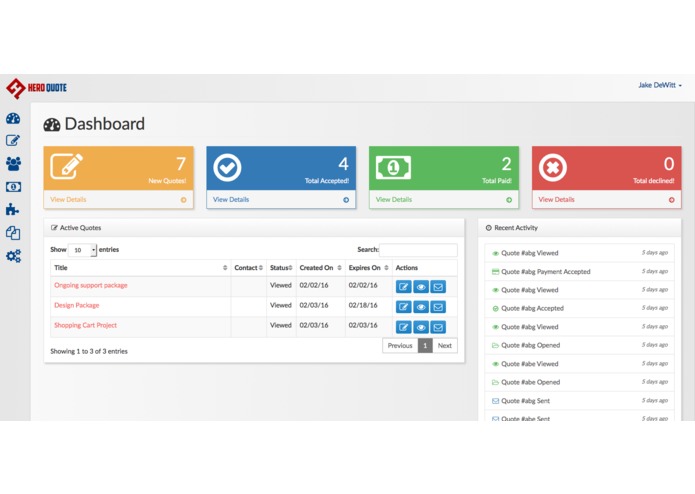Viewport: 695px width, 494px height.
Task: Click Quote #abe Opened activity entry
Action: 579,382
